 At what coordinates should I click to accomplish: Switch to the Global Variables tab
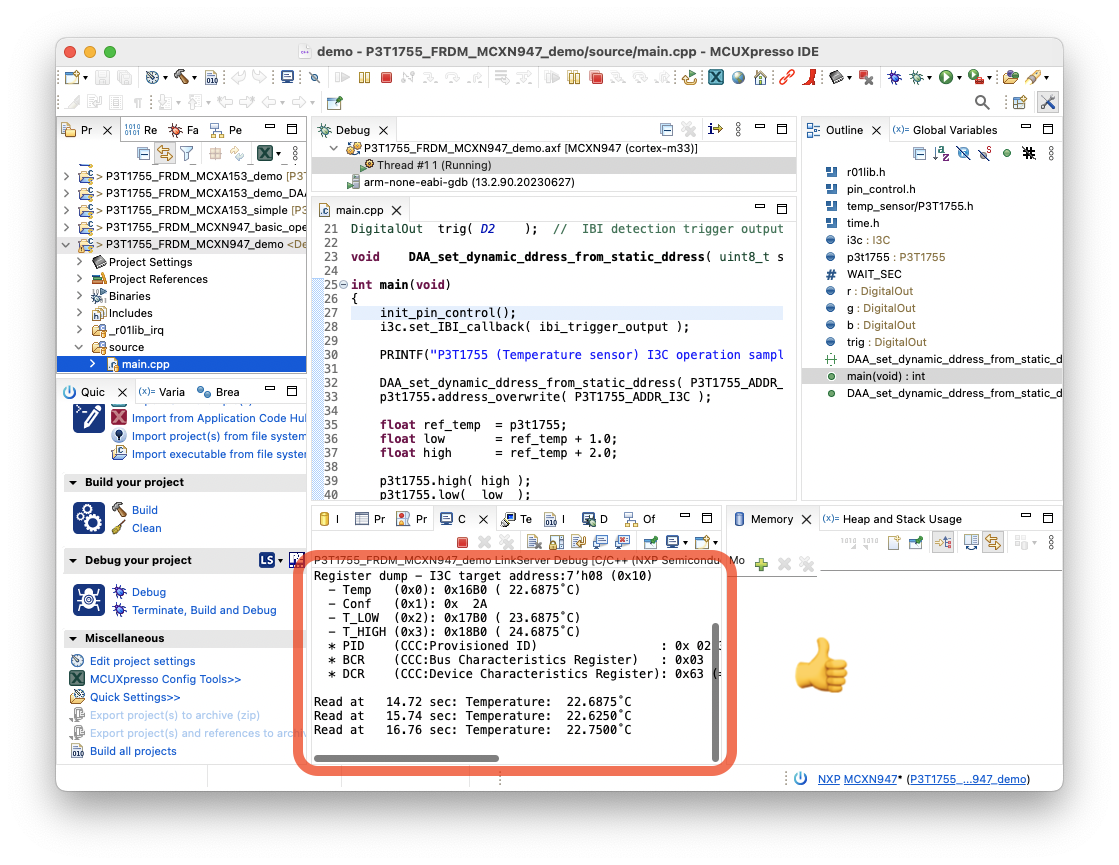coord(954,130)
